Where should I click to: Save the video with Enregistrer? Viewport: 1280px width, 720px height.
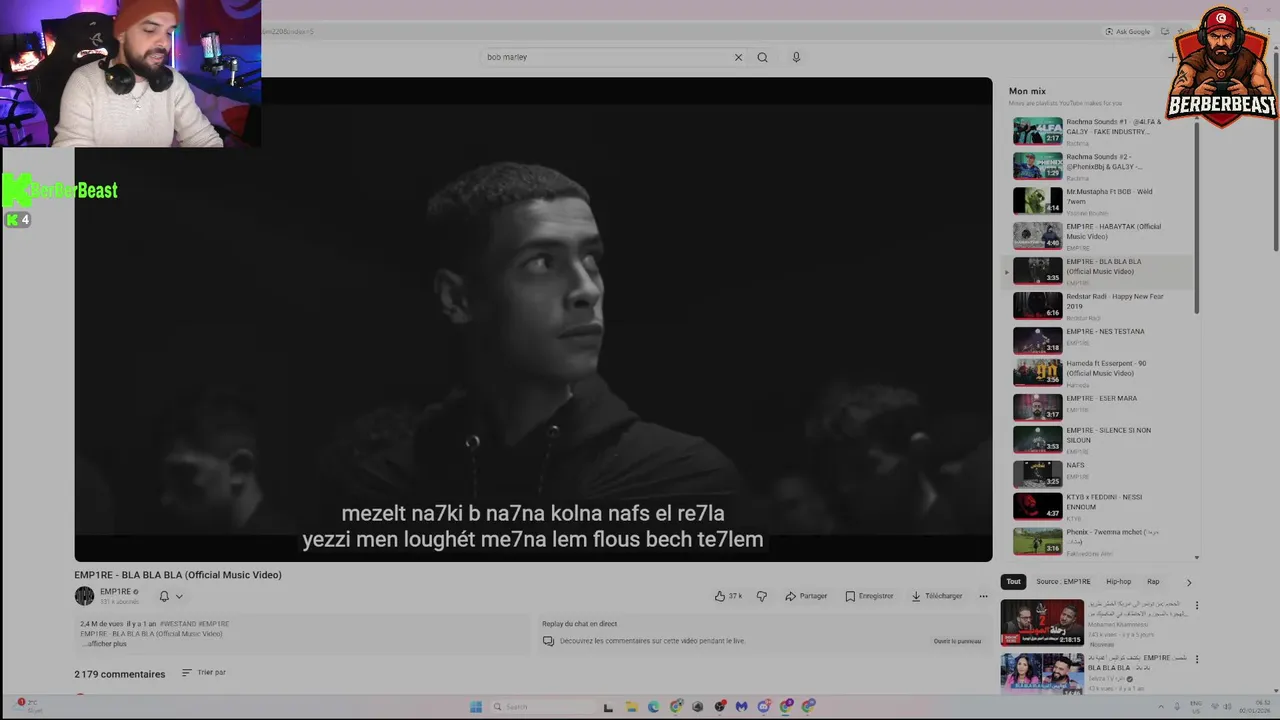pos(869,596)
